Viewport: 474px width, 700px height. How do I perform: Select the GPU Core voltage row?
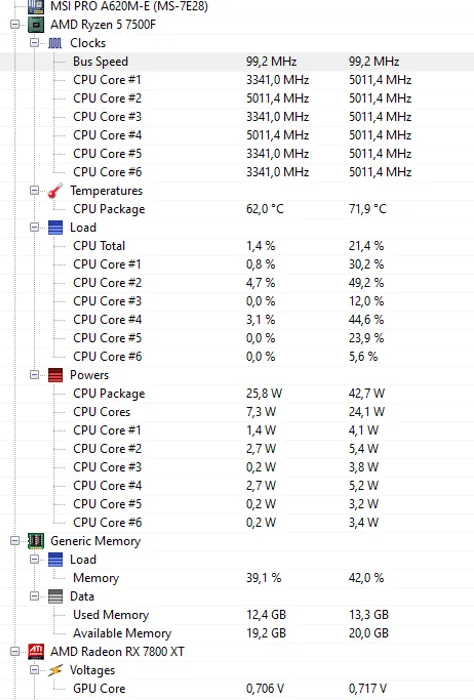(x=237, y=688)
